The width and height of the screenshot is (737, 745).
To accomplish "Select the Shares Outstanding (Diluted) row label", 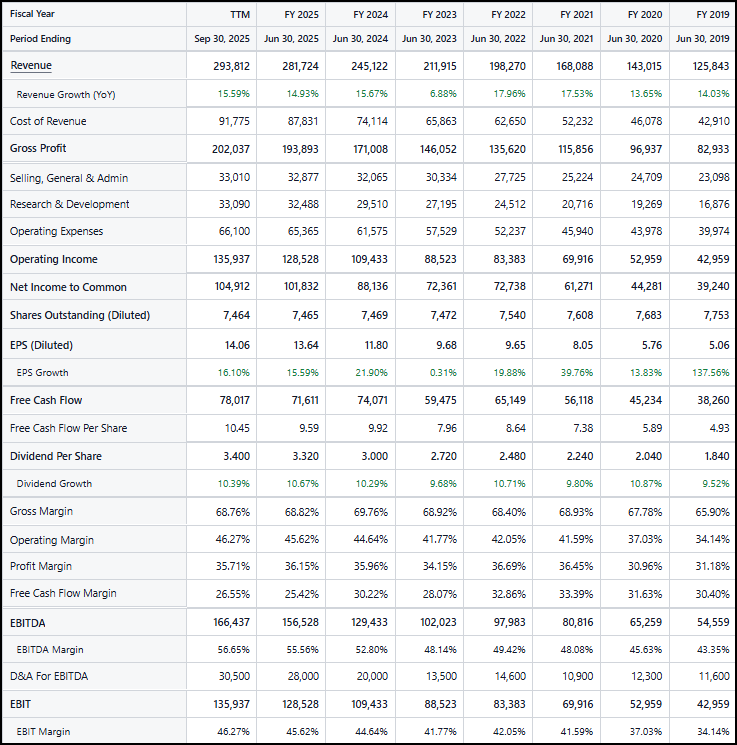I will 80,315.
